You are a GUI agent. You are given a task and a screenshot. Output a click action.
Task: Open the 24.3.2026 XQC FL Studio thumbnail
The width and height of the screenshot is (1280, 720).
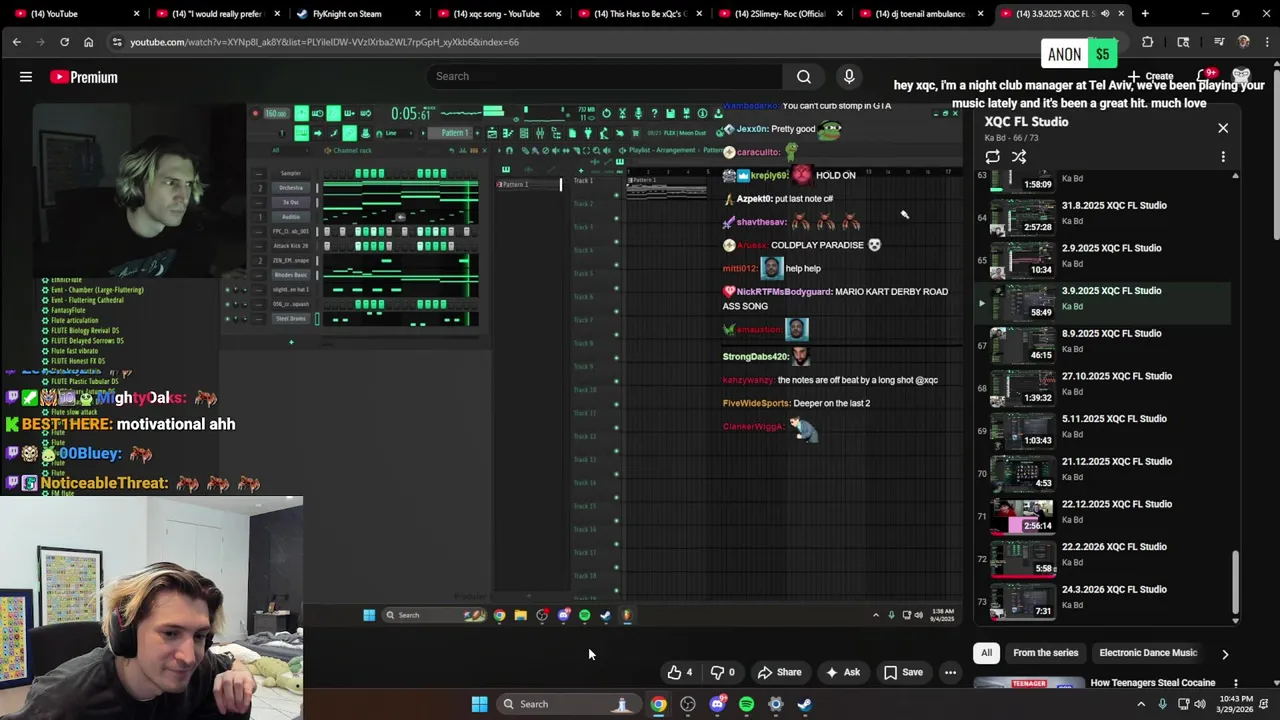pos(1023,602)
